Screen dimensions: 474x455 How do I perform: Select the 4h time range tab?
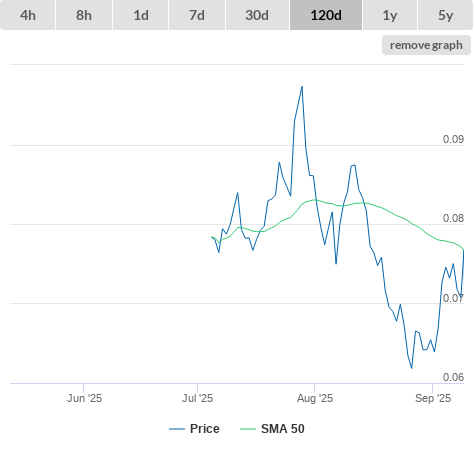pyautogui.click(x=28, y=15)
